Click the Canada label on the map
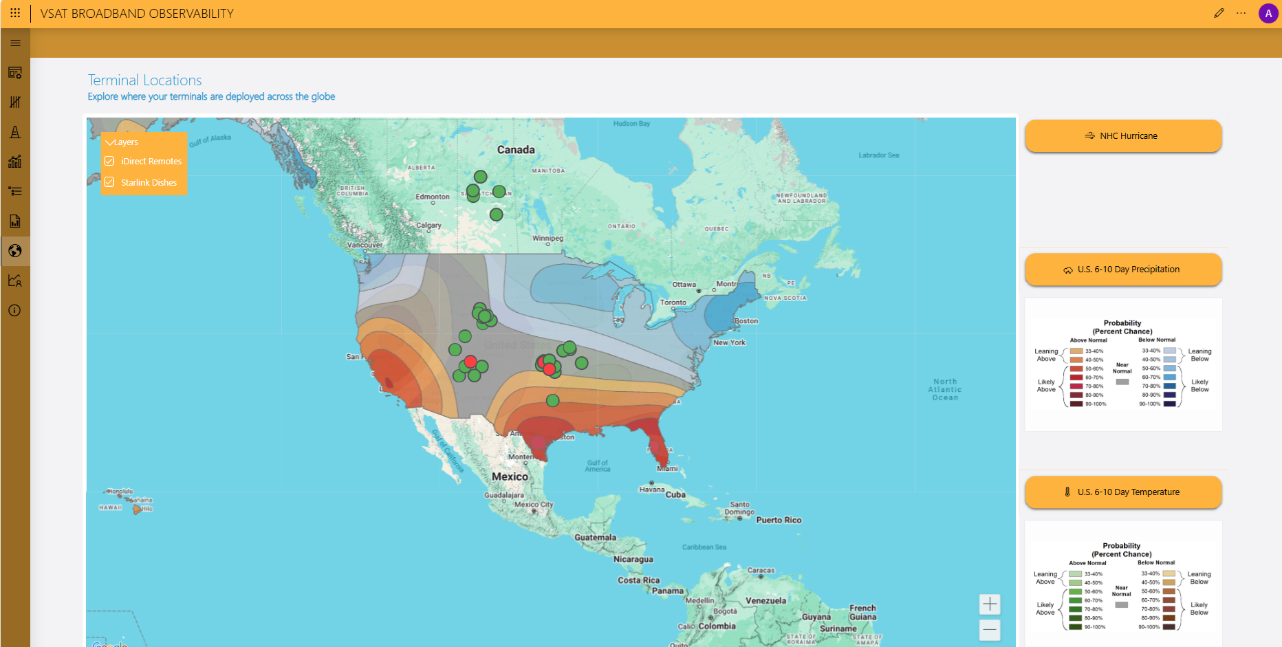This screenshot has height=647, width=1282. [x=516, y=150]
